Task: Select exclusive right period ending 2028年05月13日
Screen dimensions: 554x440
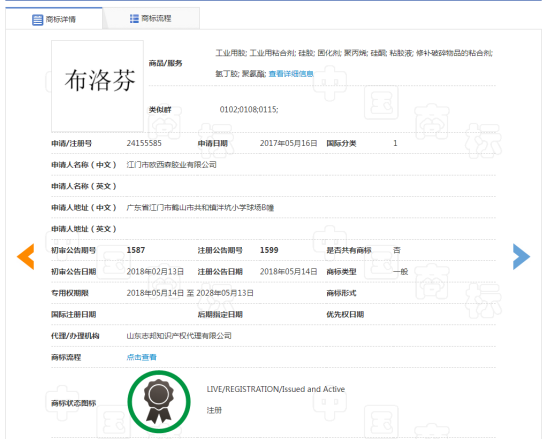Action: [x=190, y=293]
